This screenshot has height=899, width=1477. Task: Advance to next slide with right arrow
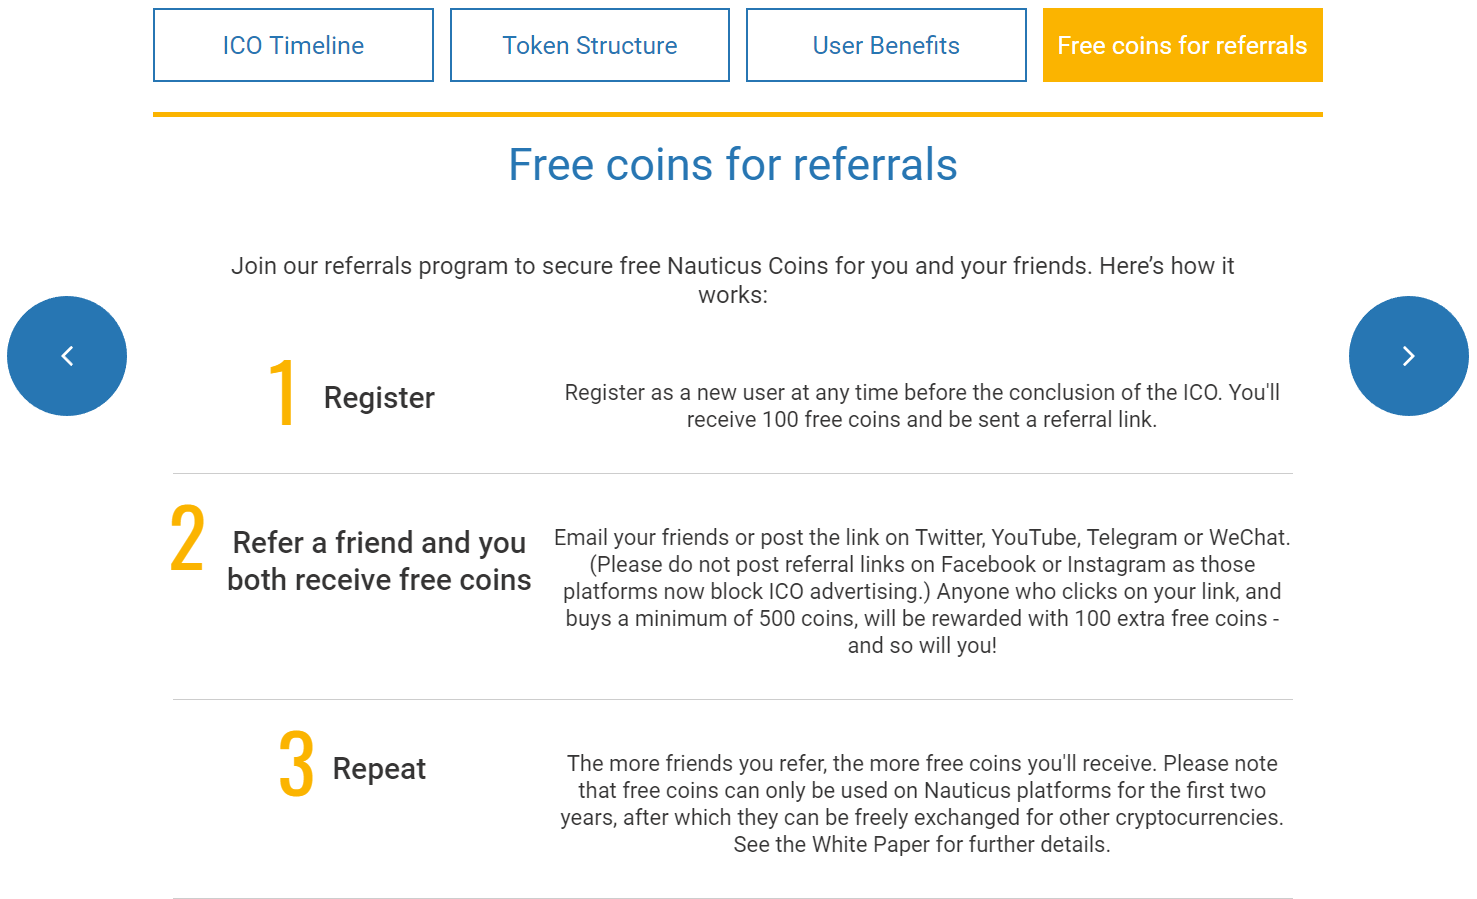(x=1408, y=356)
